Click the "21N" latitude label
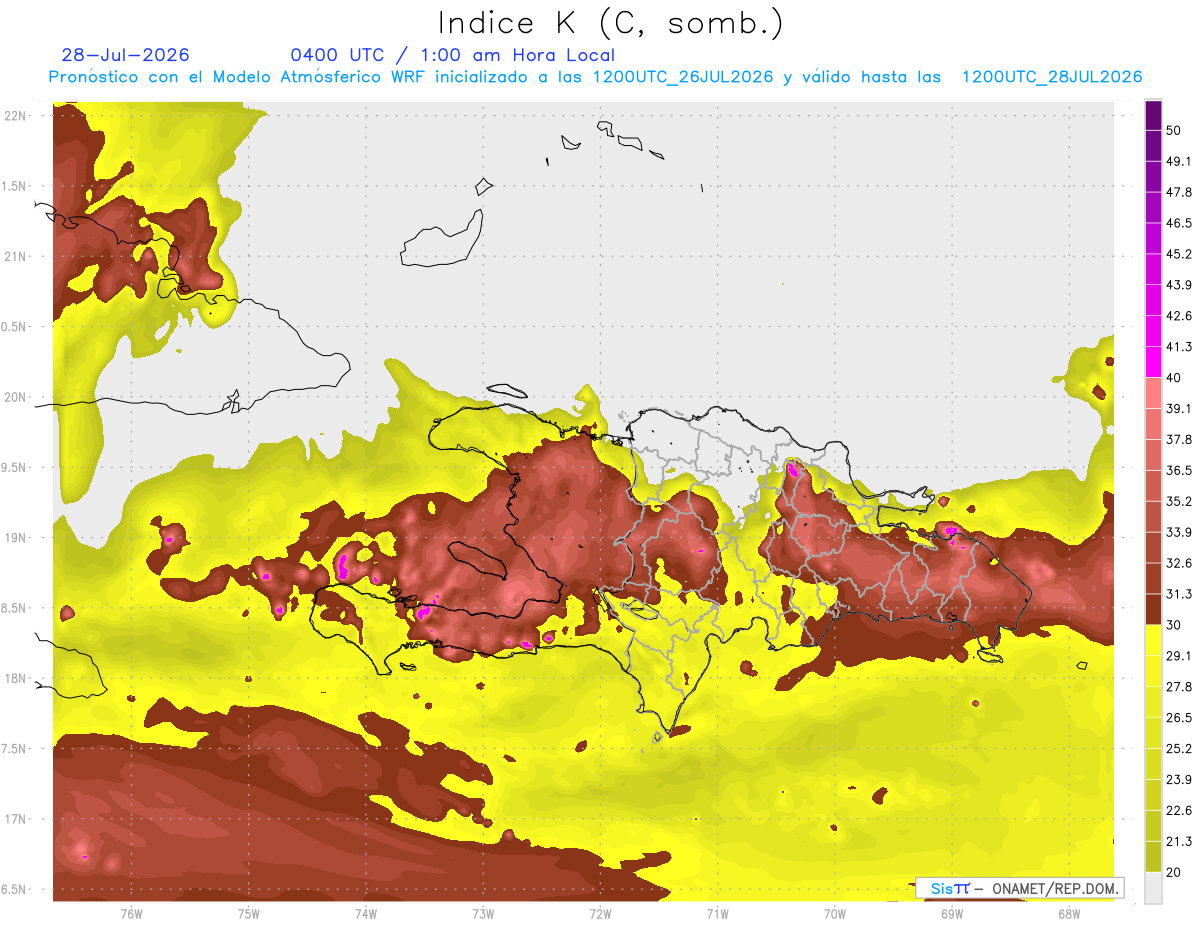This screenshot has width=1200, height=927. coord(15,256)
